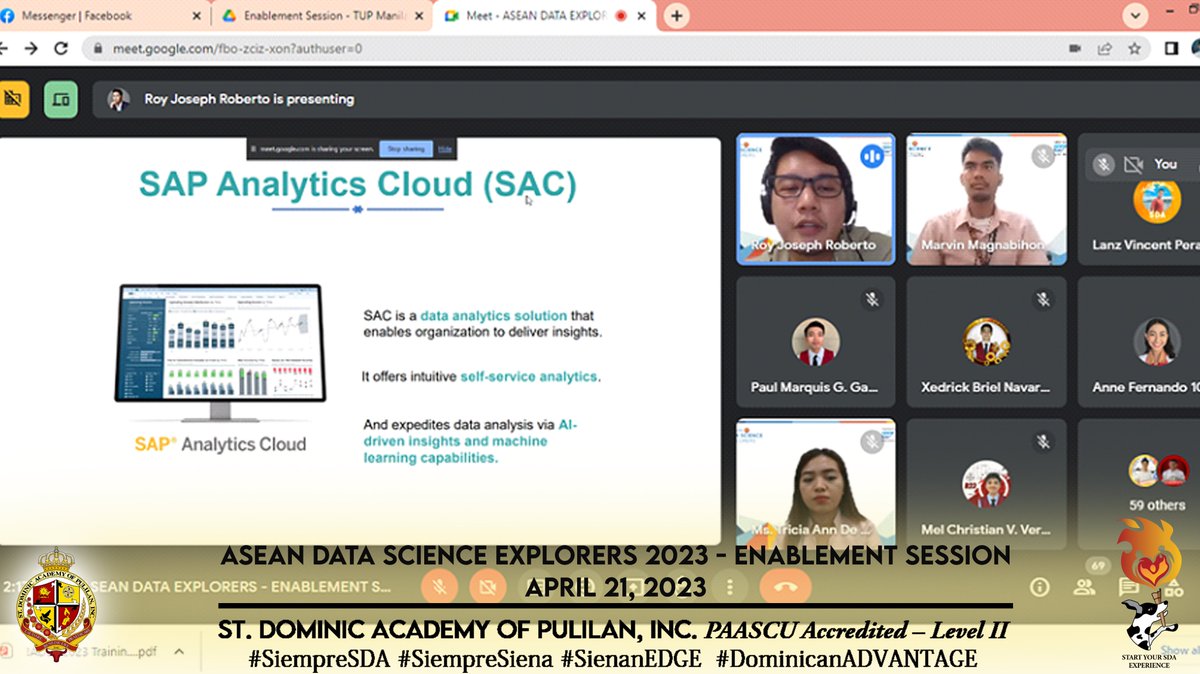Click 'Roy Joseph Roberto is presenting' text
The width and height of the screenshot is (1200, 674).
pyautogui.click(x=249, y=99)
